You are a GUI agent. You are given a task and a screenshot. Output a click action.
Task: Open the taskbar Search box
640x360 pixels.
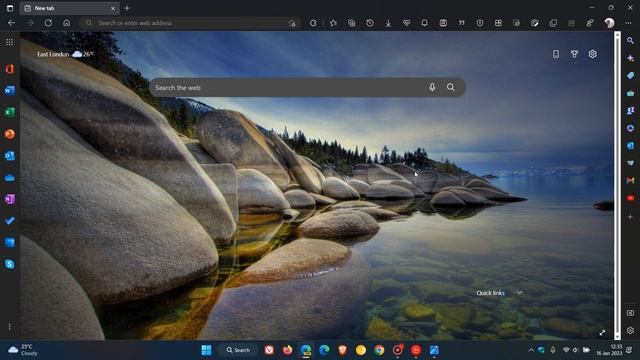[x=238, y=350]
